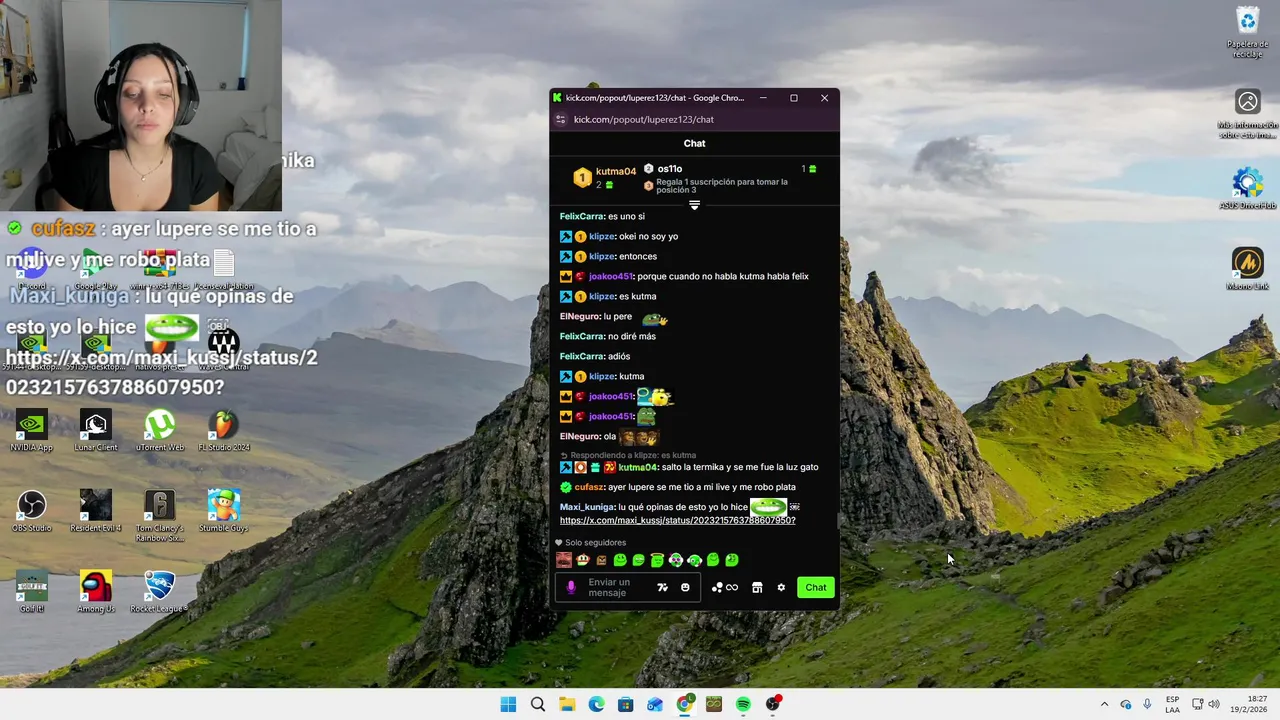Viewport: 1280px width, 720px height.
Task: Open the ESP LAA language selector
Action: (1172, 704)
